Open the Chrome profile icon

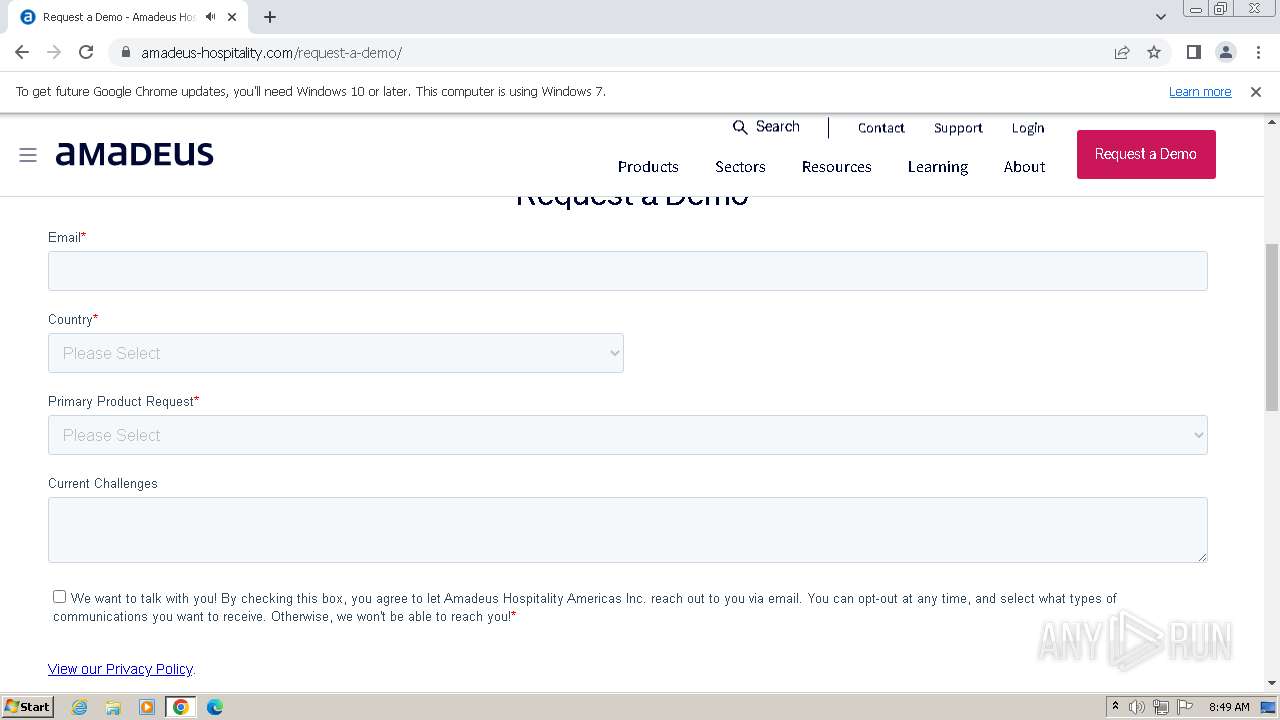[1226, 52]
